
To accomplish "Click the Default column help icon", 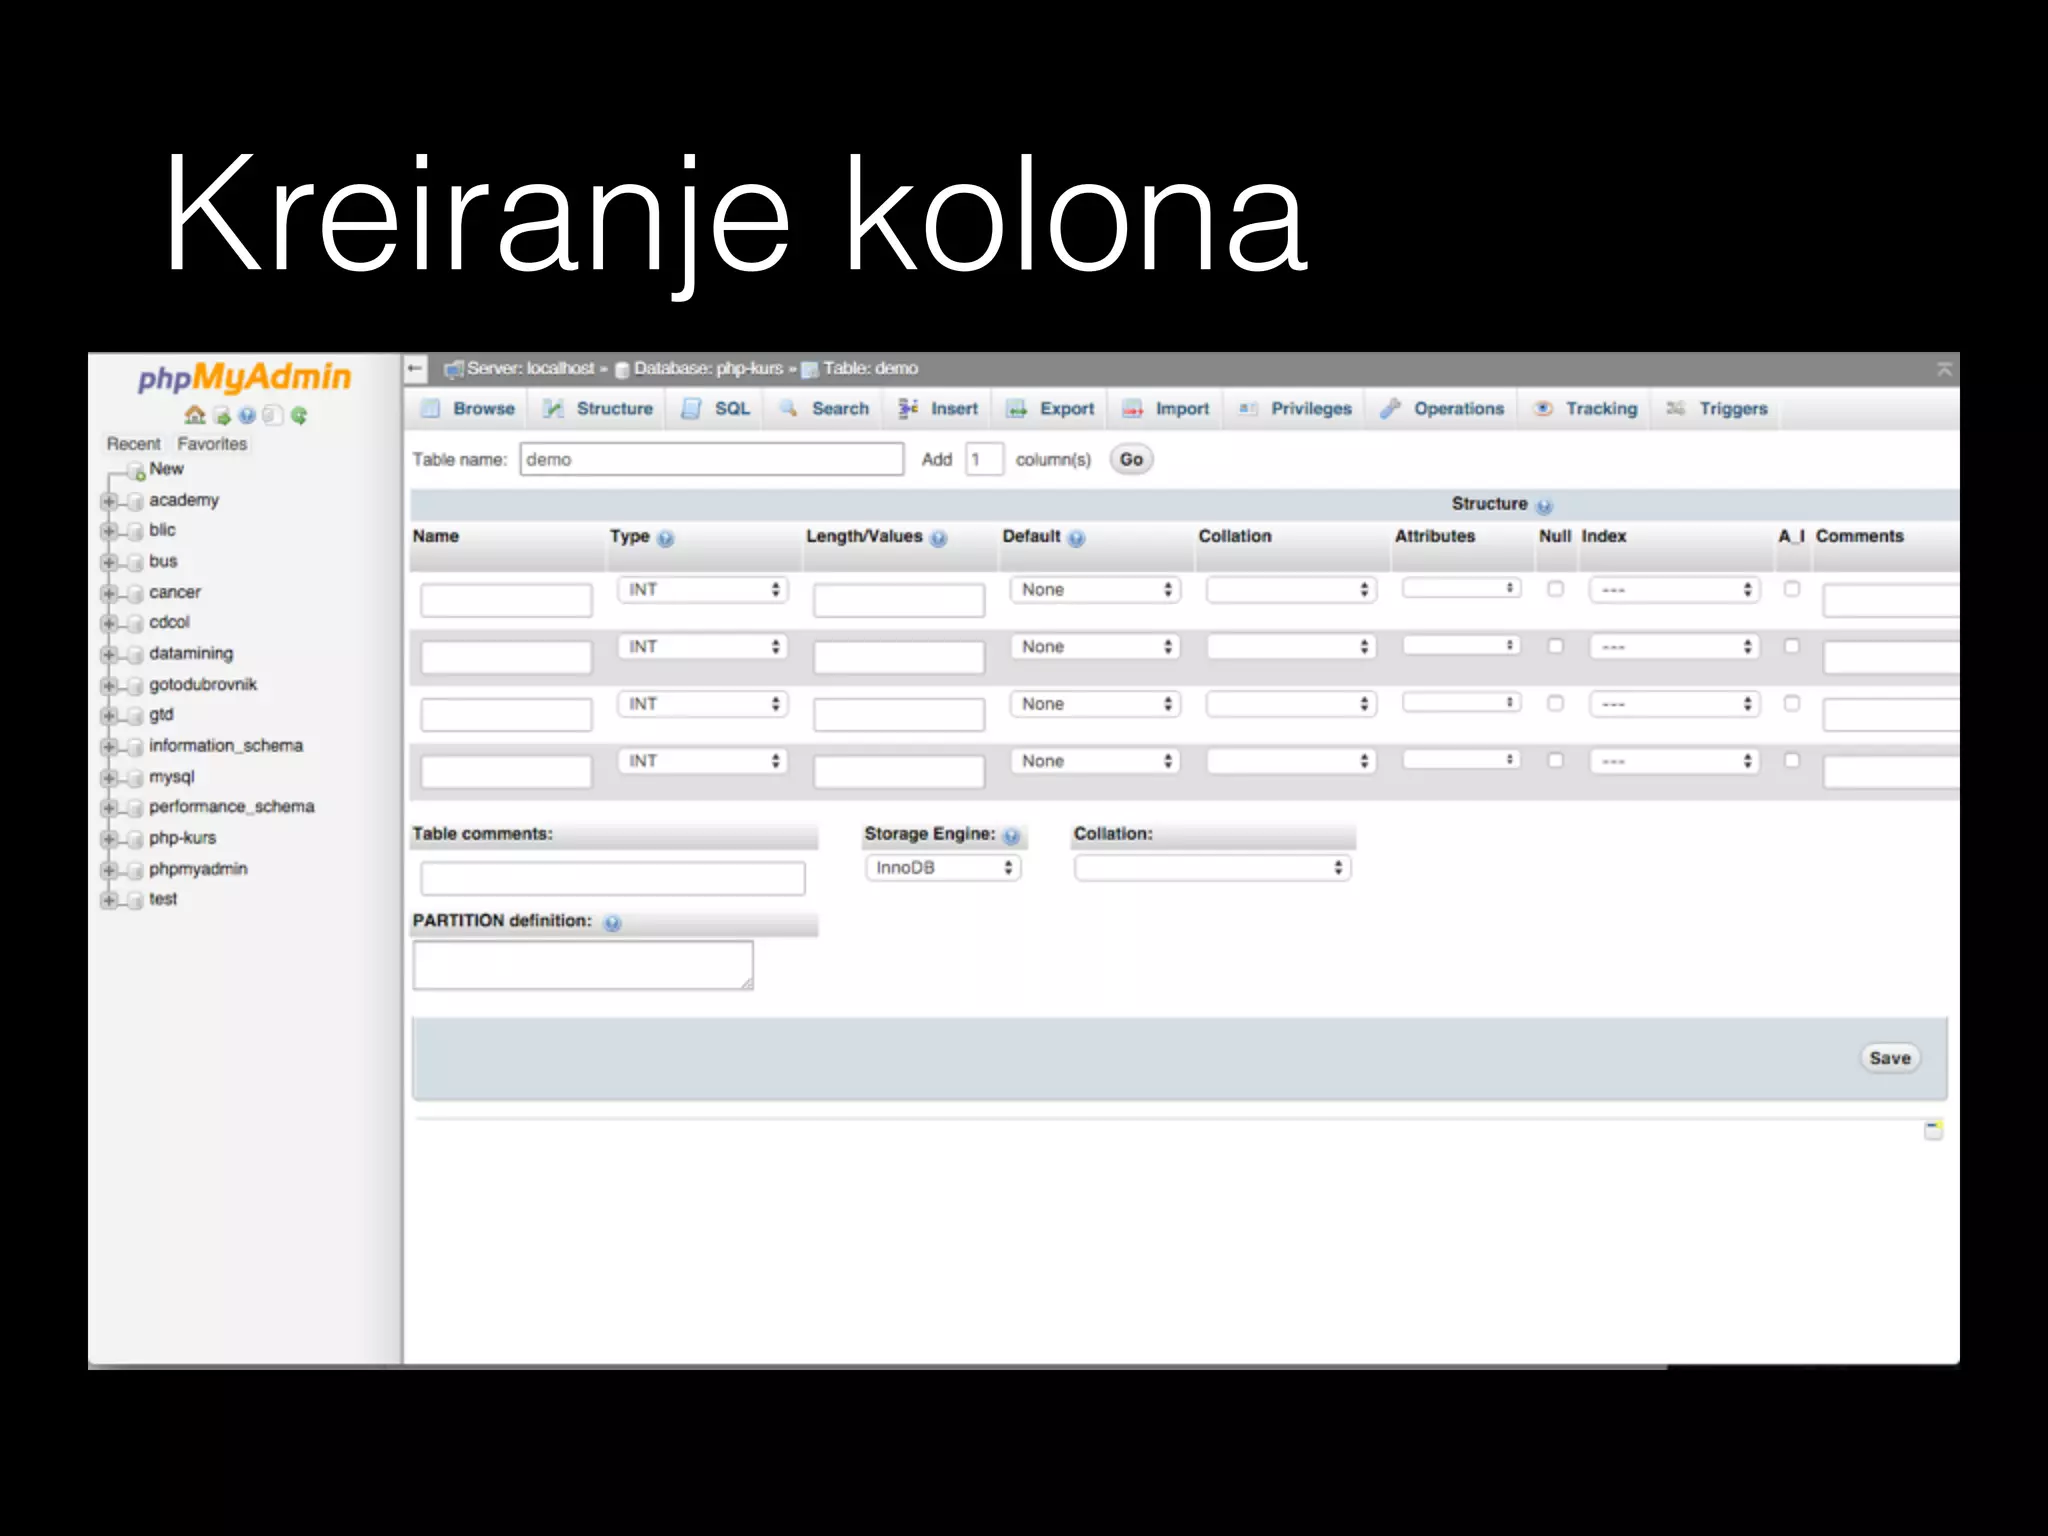I will click(x=1076, y=539).
